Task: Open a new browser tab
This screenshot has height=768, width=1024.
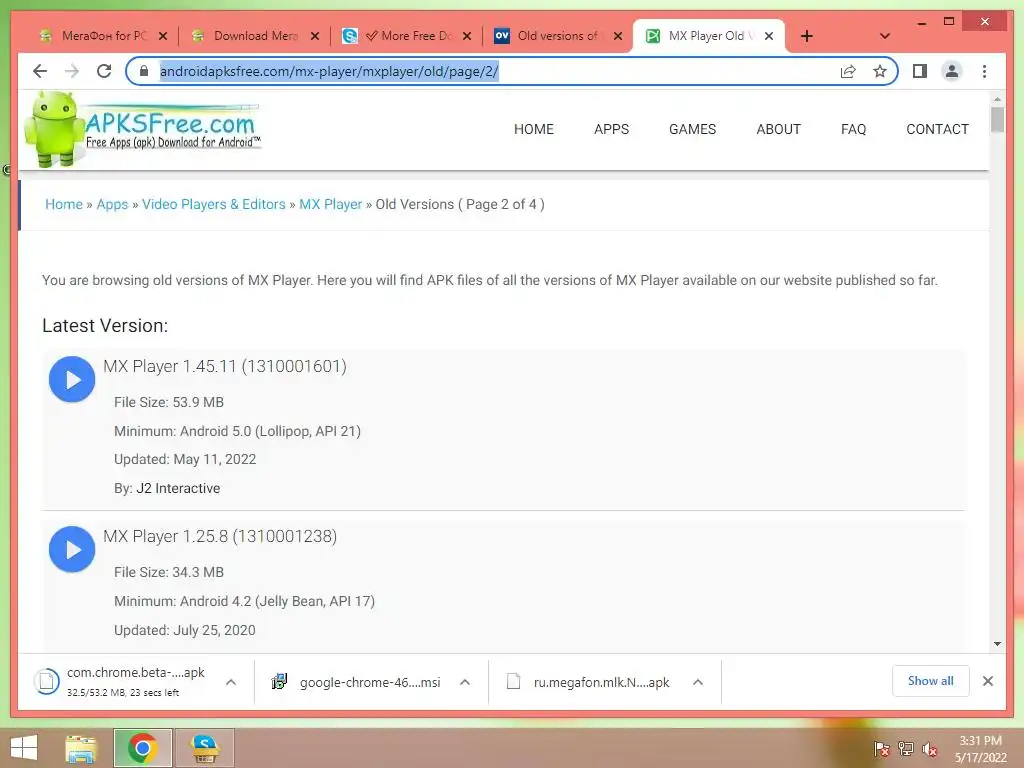Action: pos(807,36)
